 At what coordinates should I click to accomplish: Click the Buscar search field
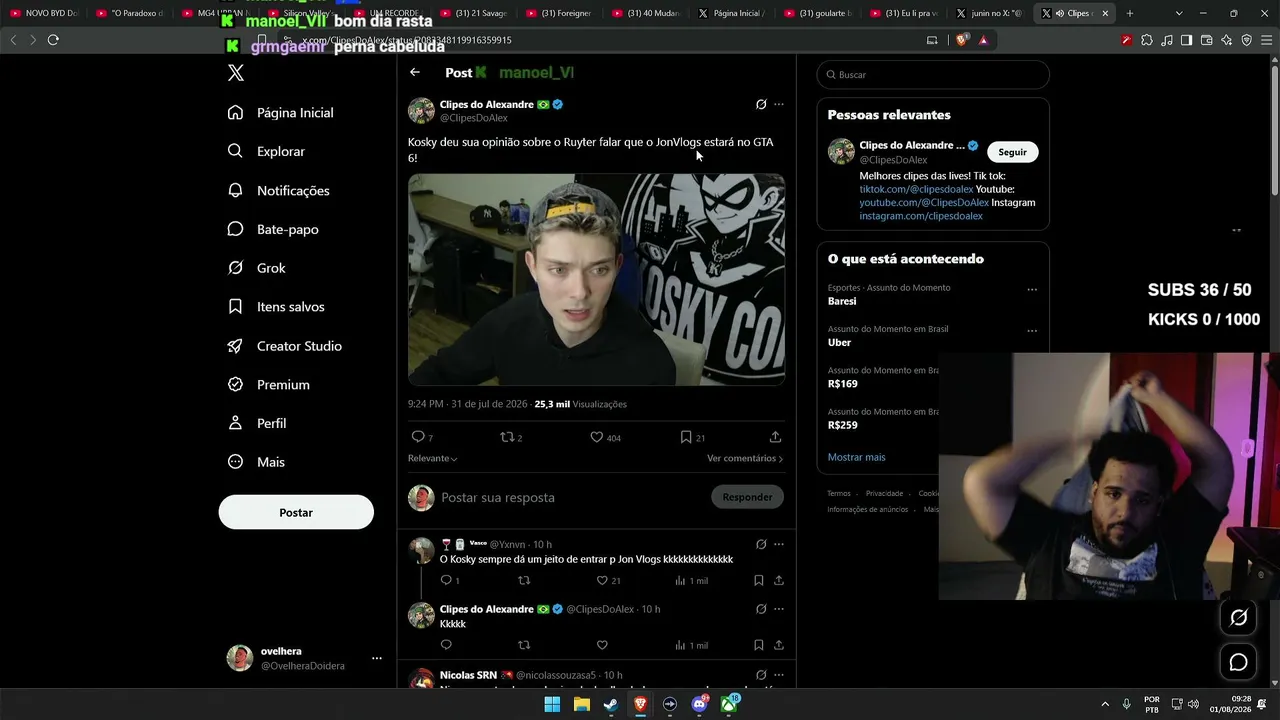coord(933,75)
